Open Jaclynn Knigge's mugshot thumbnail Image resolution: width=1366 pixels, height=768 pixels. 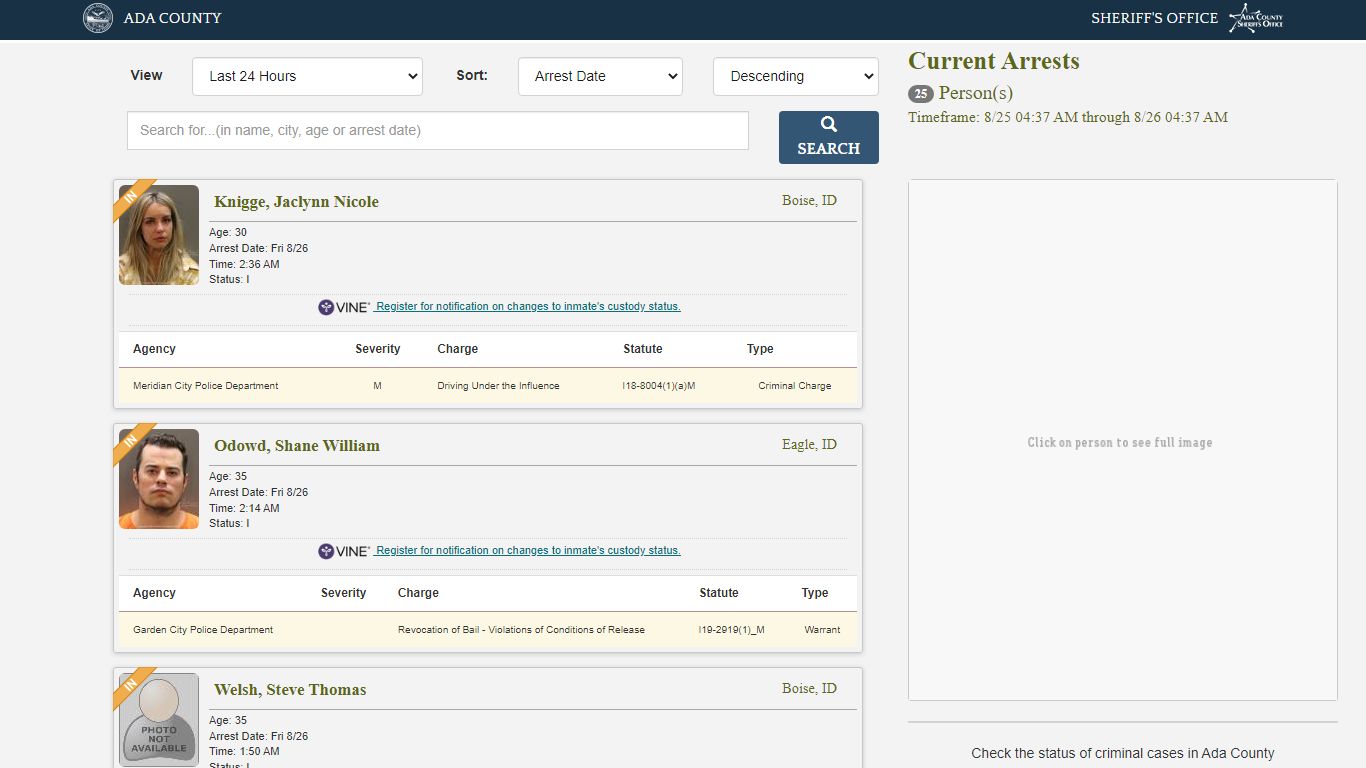159,235
